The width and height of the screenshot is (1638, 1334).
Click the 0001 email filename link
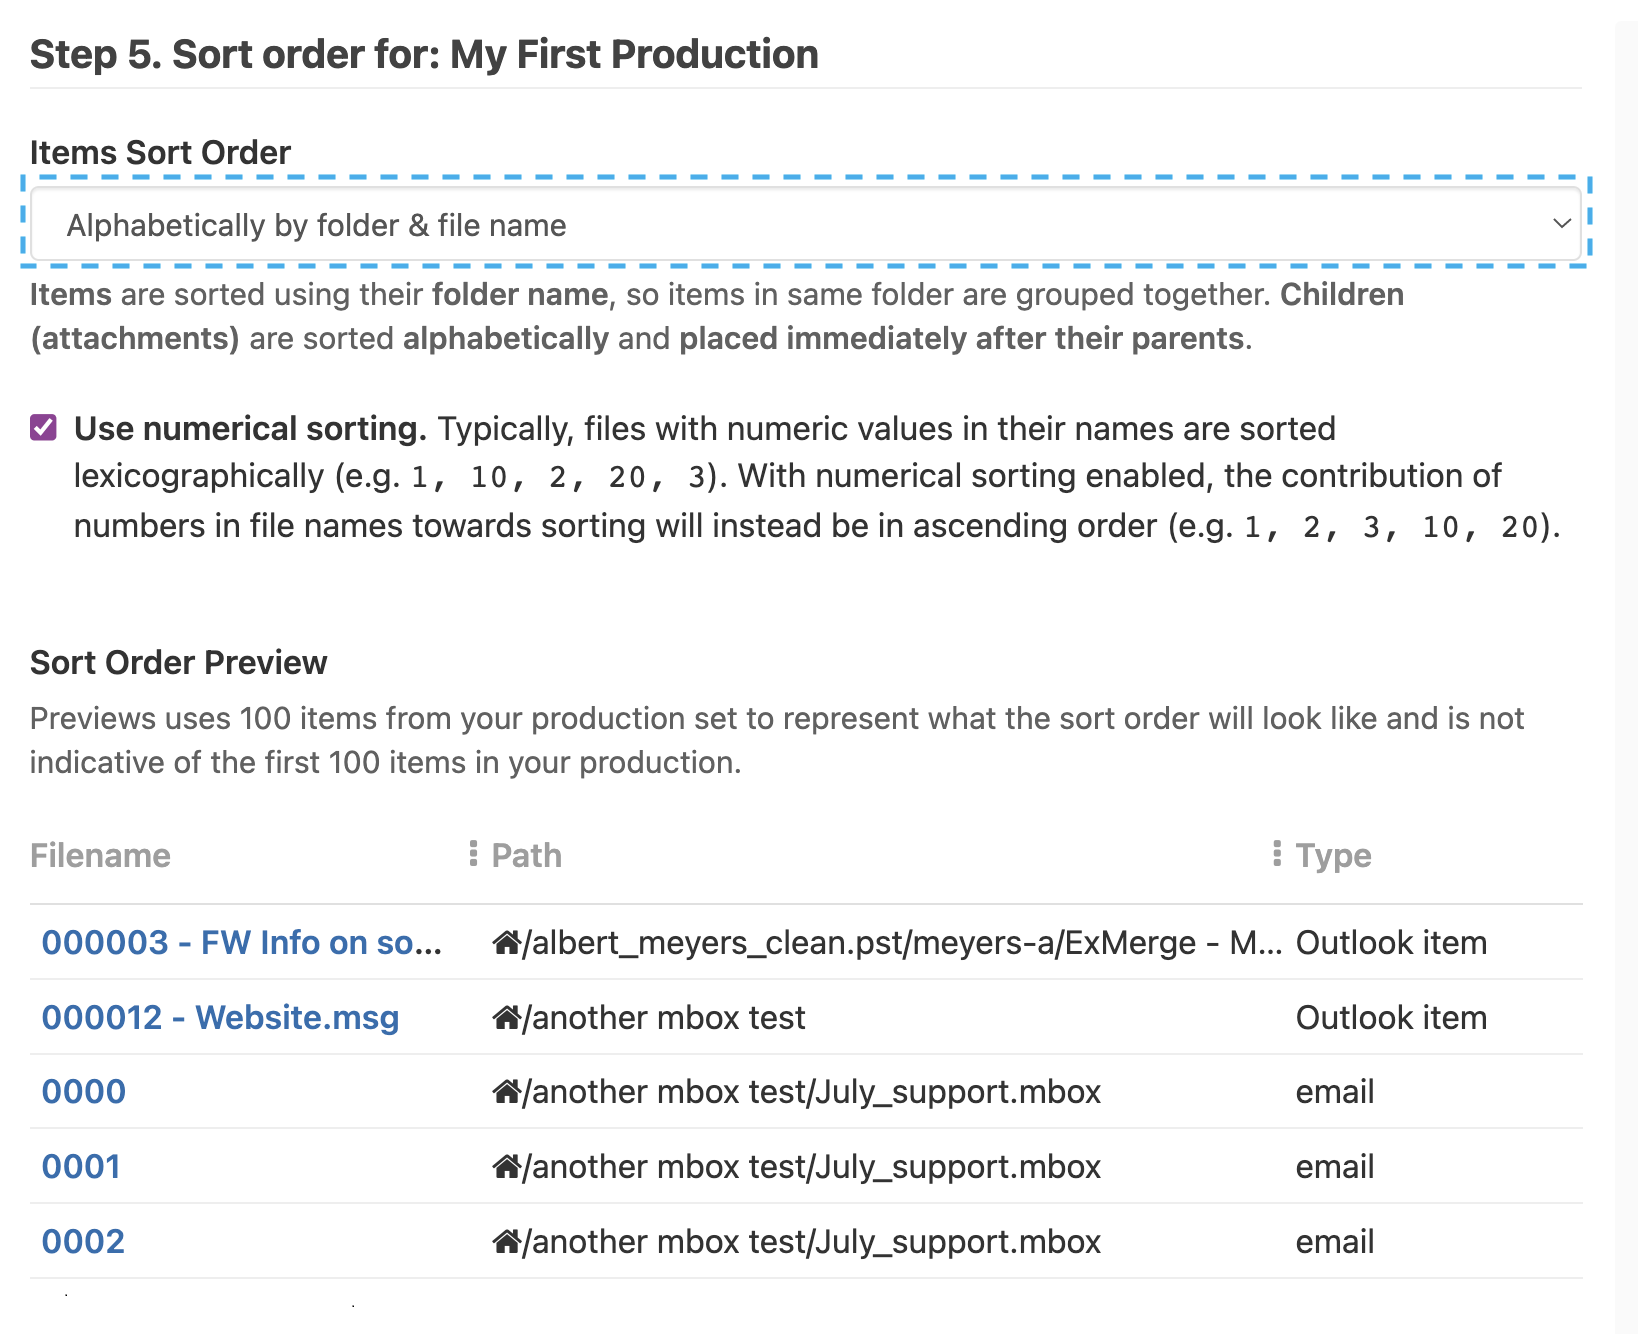pyautogui.click(x=80, y=1166)
